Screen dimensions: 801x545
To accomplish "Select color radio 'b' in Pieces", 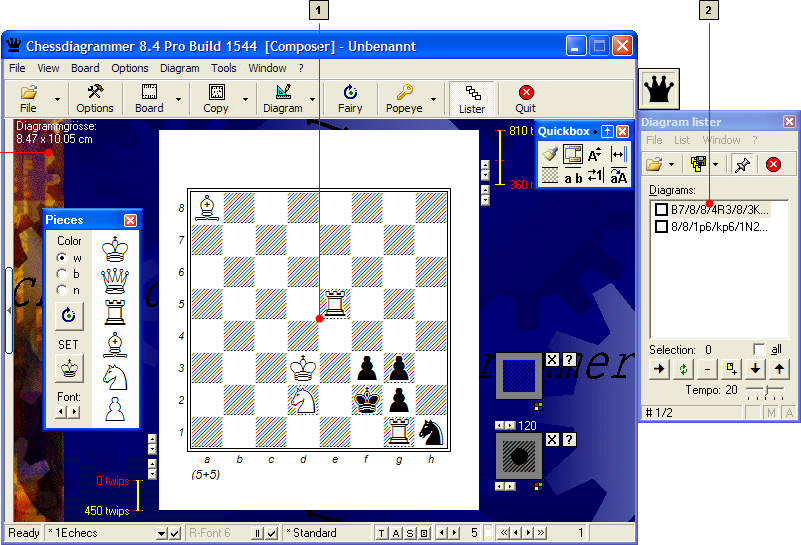I will 62,274.
